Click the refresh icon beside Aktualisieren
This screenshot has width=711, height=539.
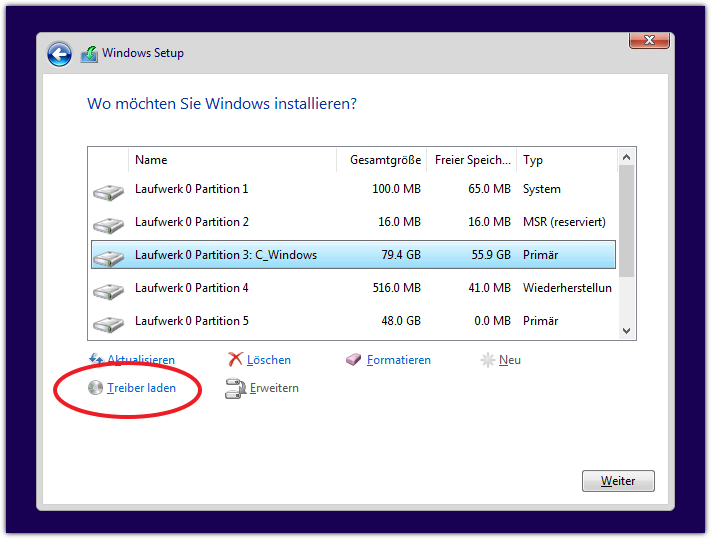tap(96, 359)
